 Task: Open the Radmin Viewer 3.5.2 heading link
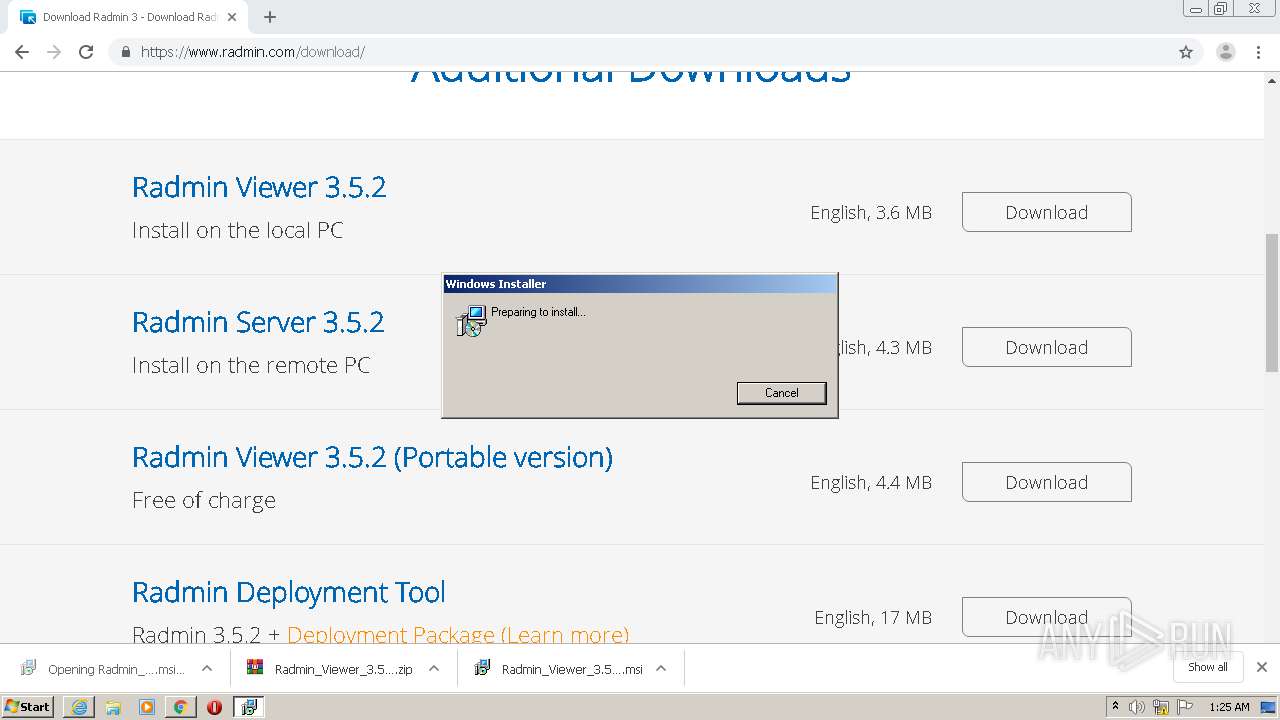(259, 187)
